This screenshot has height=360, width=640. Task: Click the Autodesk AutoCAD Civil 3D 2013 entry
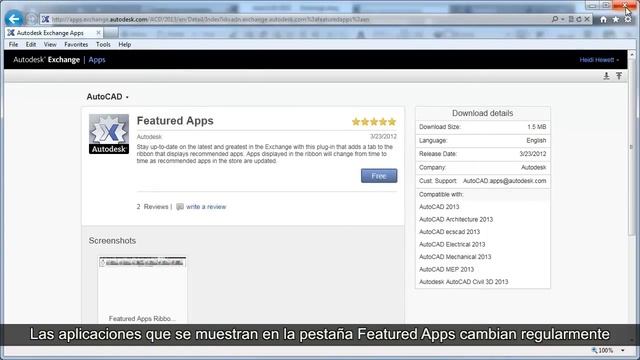tap(464, 282)
